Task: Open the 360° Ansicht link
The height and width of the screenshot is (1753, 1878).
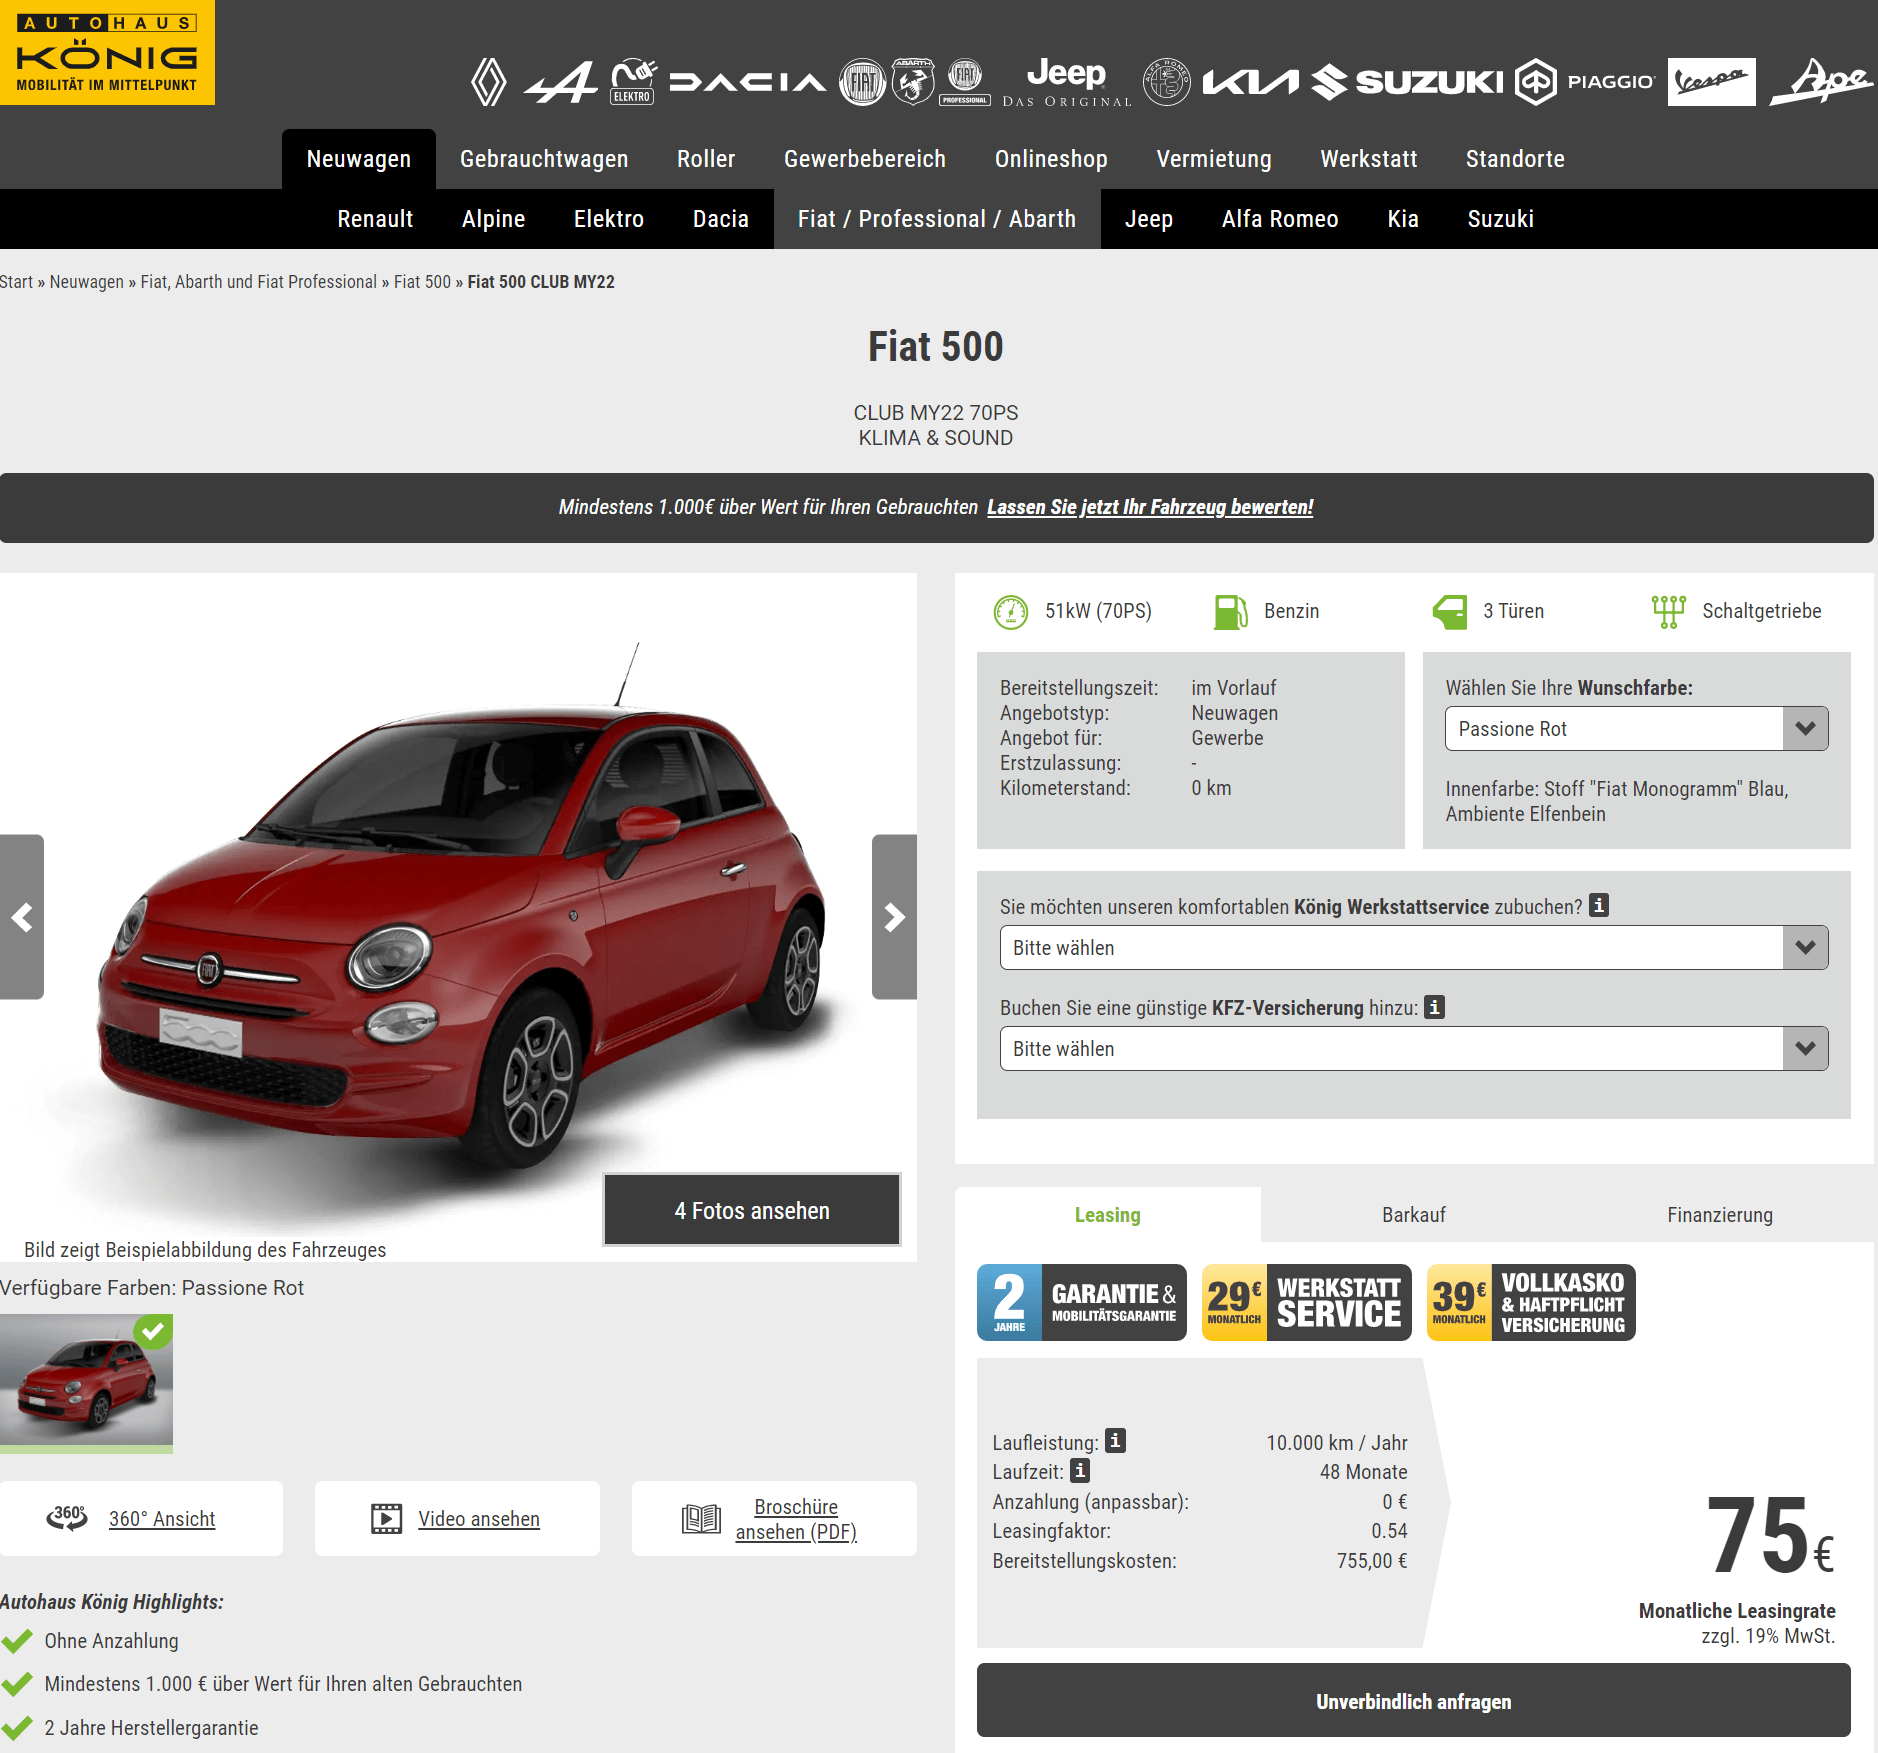Action: click(x=162, y=1518)
